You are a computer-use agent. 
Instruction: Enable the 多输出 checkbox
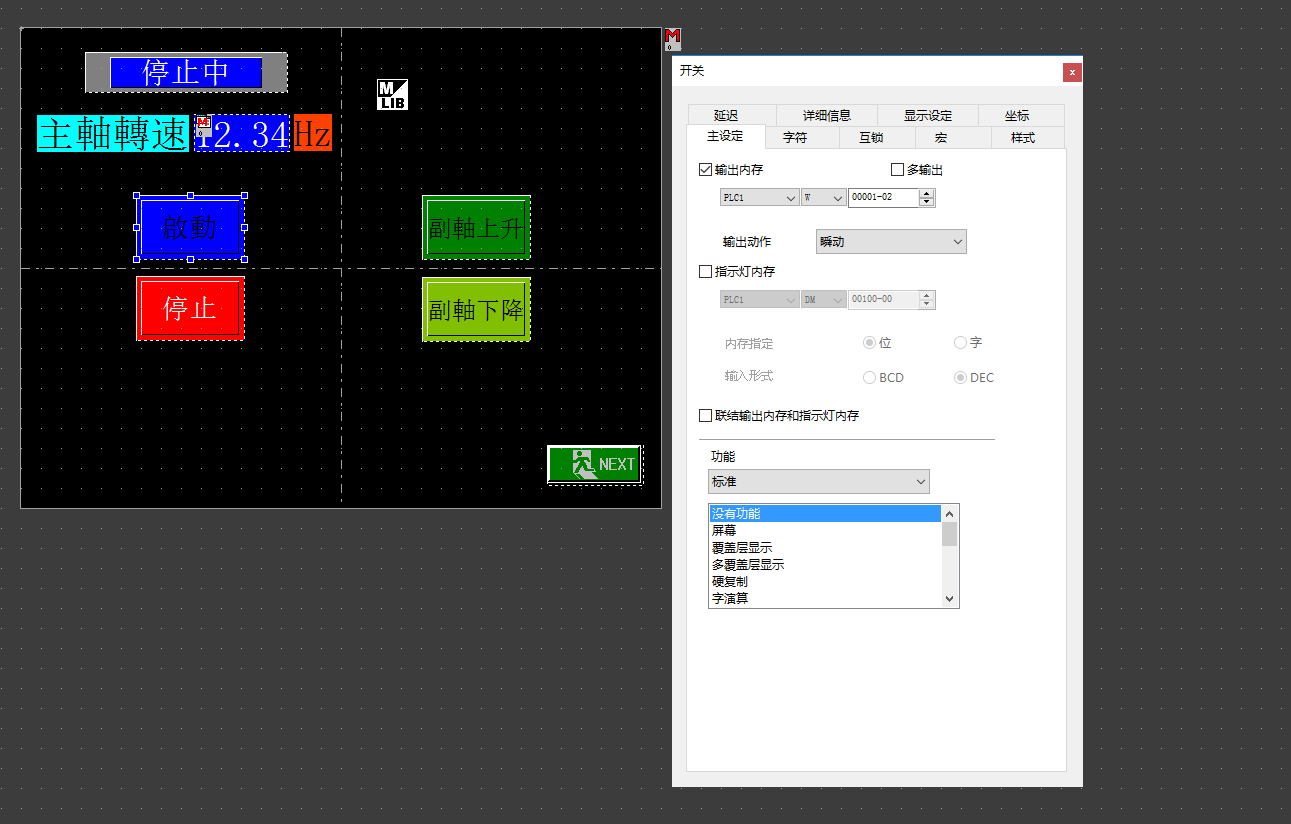click(x=897, y=170)
